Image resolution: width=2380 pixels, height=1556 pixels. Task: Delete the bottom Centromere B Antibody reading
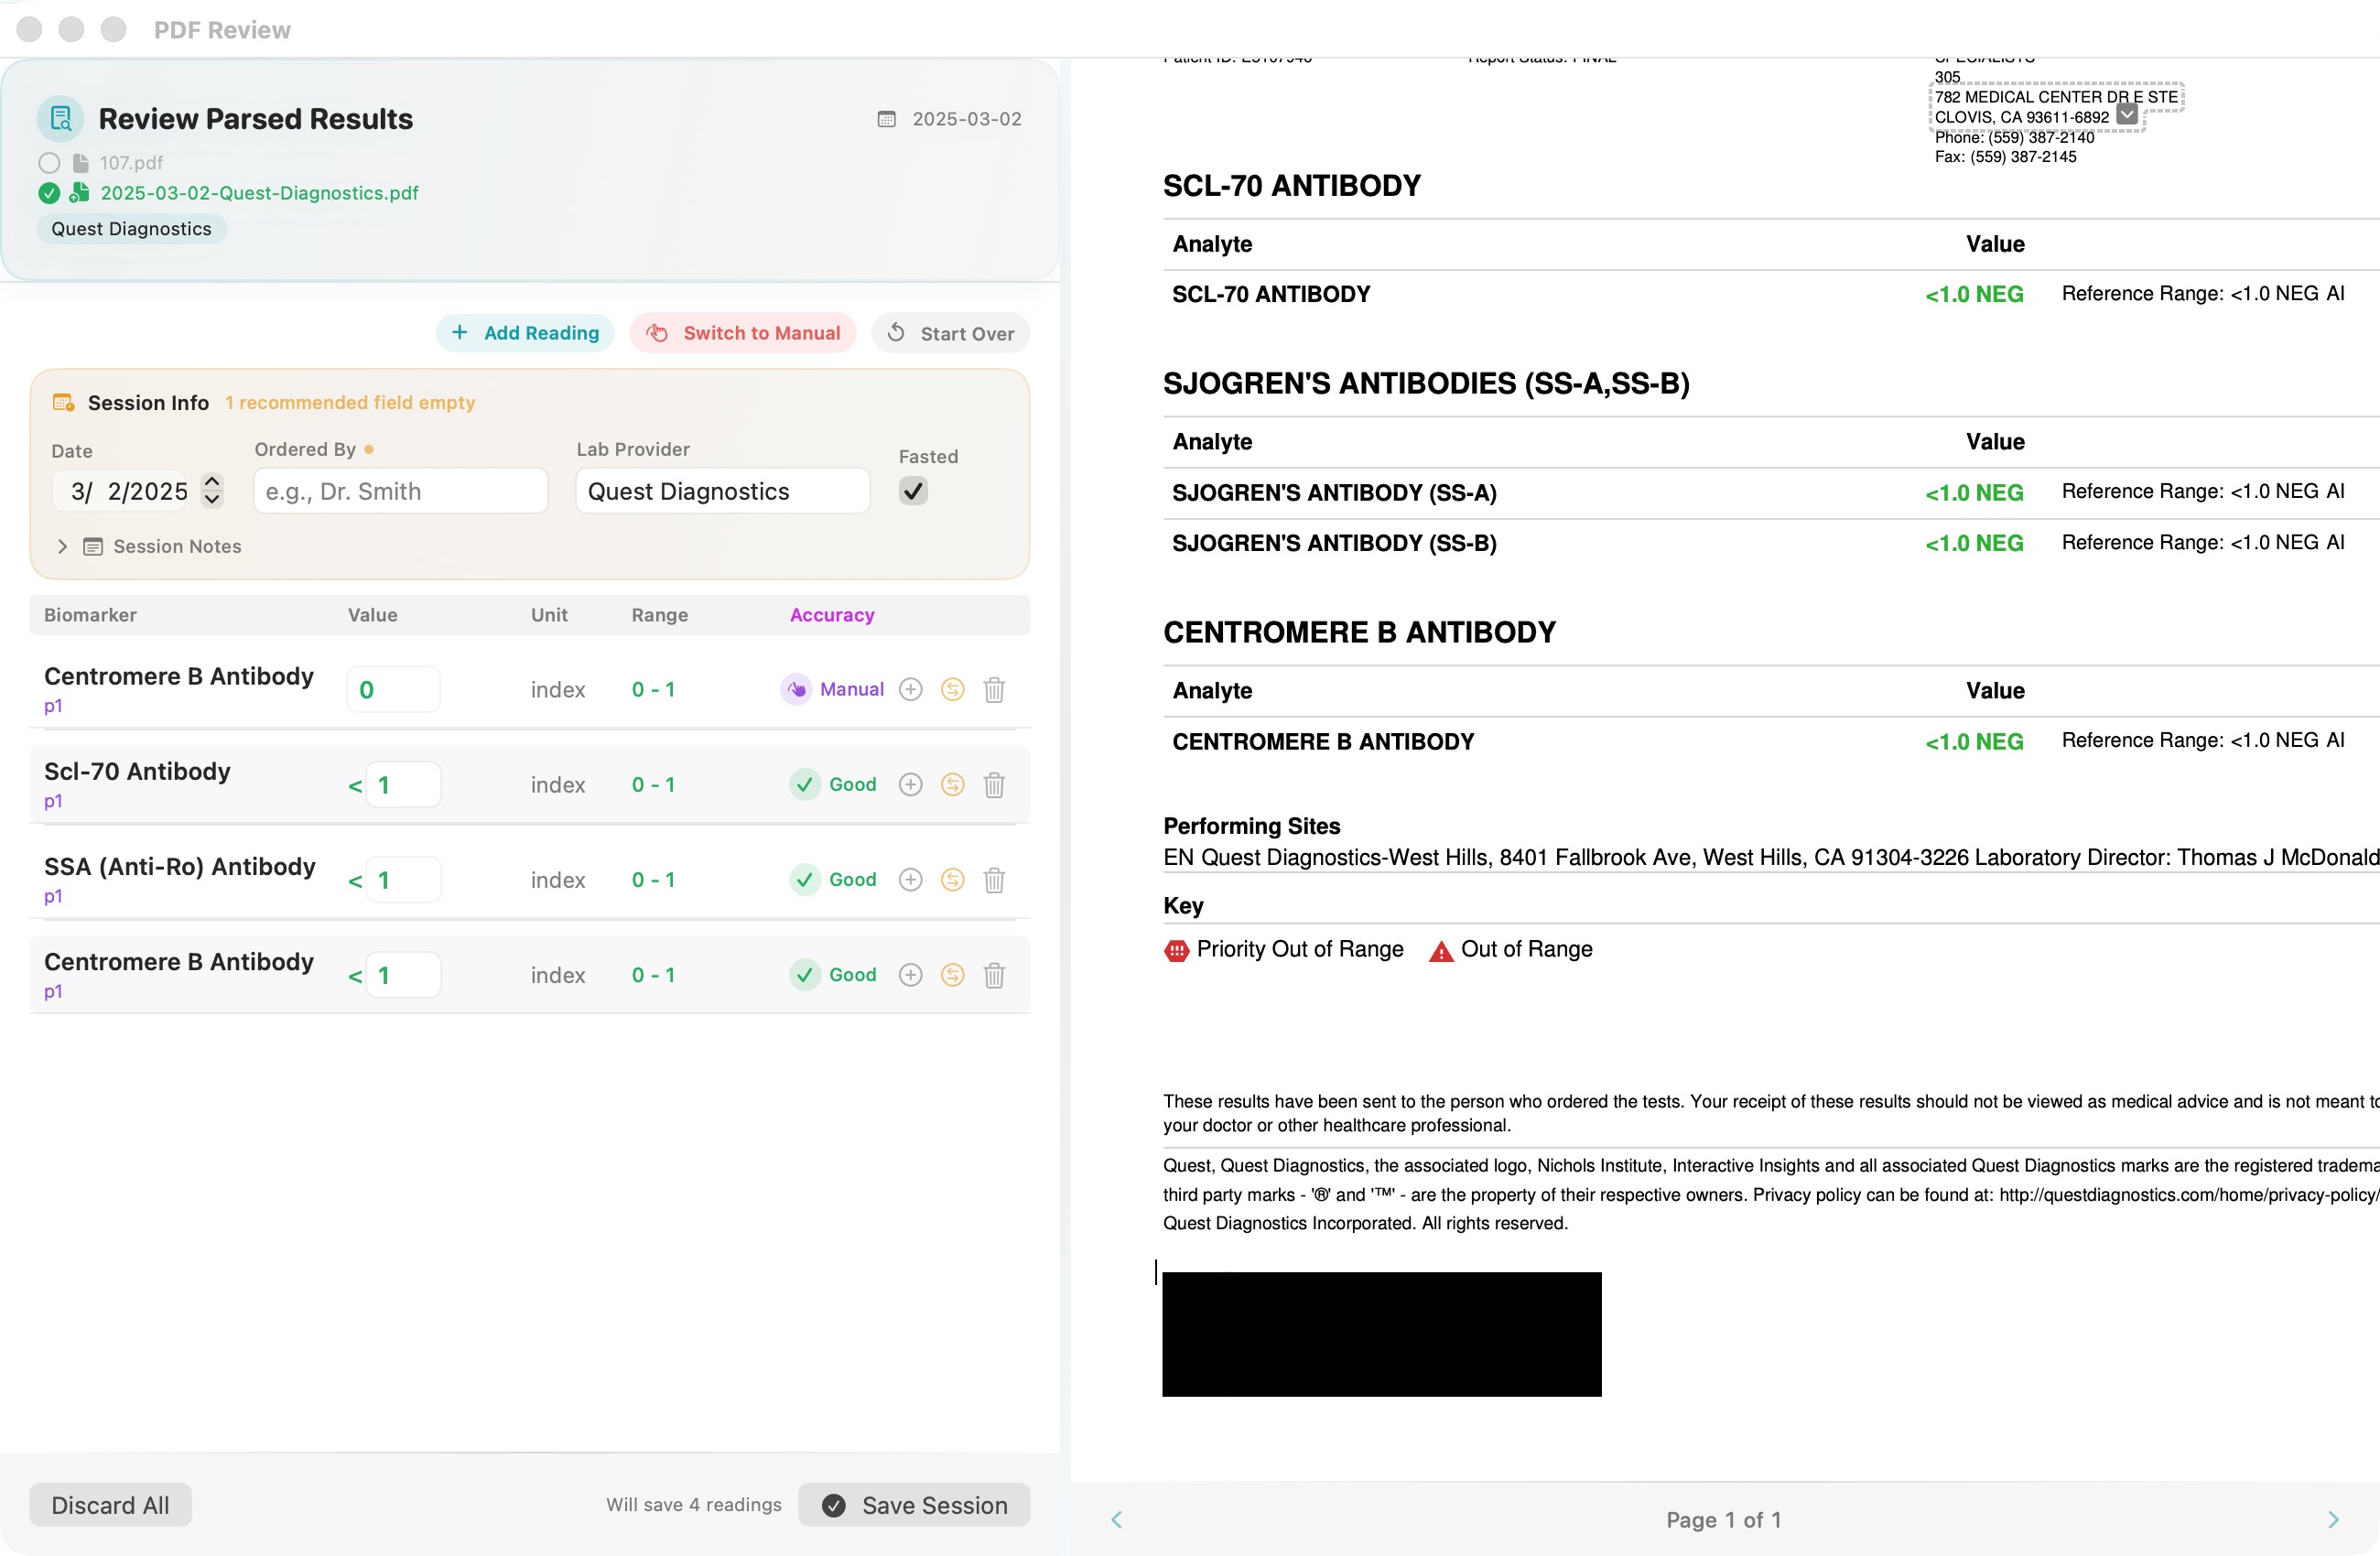[x=995, y=975]
